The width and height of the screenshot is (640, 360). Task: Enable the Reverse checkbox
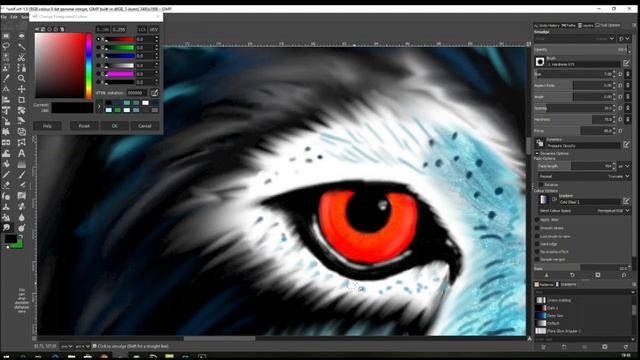(541, 184)
